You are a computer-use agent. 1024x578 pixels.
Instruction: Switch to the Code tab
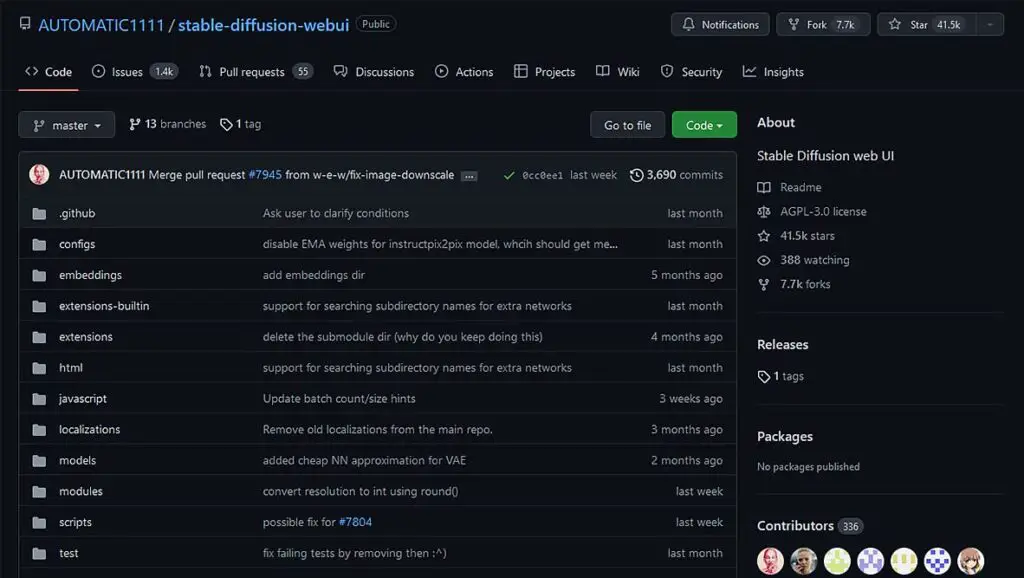48,72
